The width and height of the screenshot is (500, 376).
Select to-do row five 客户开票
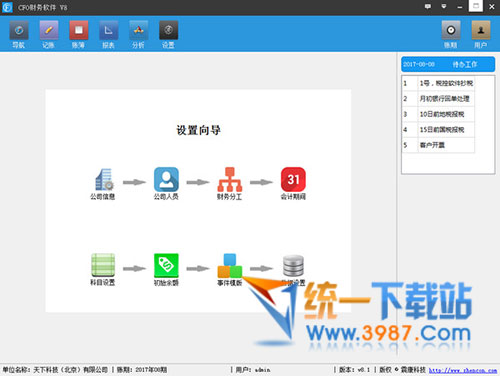[x=438, y=145]
